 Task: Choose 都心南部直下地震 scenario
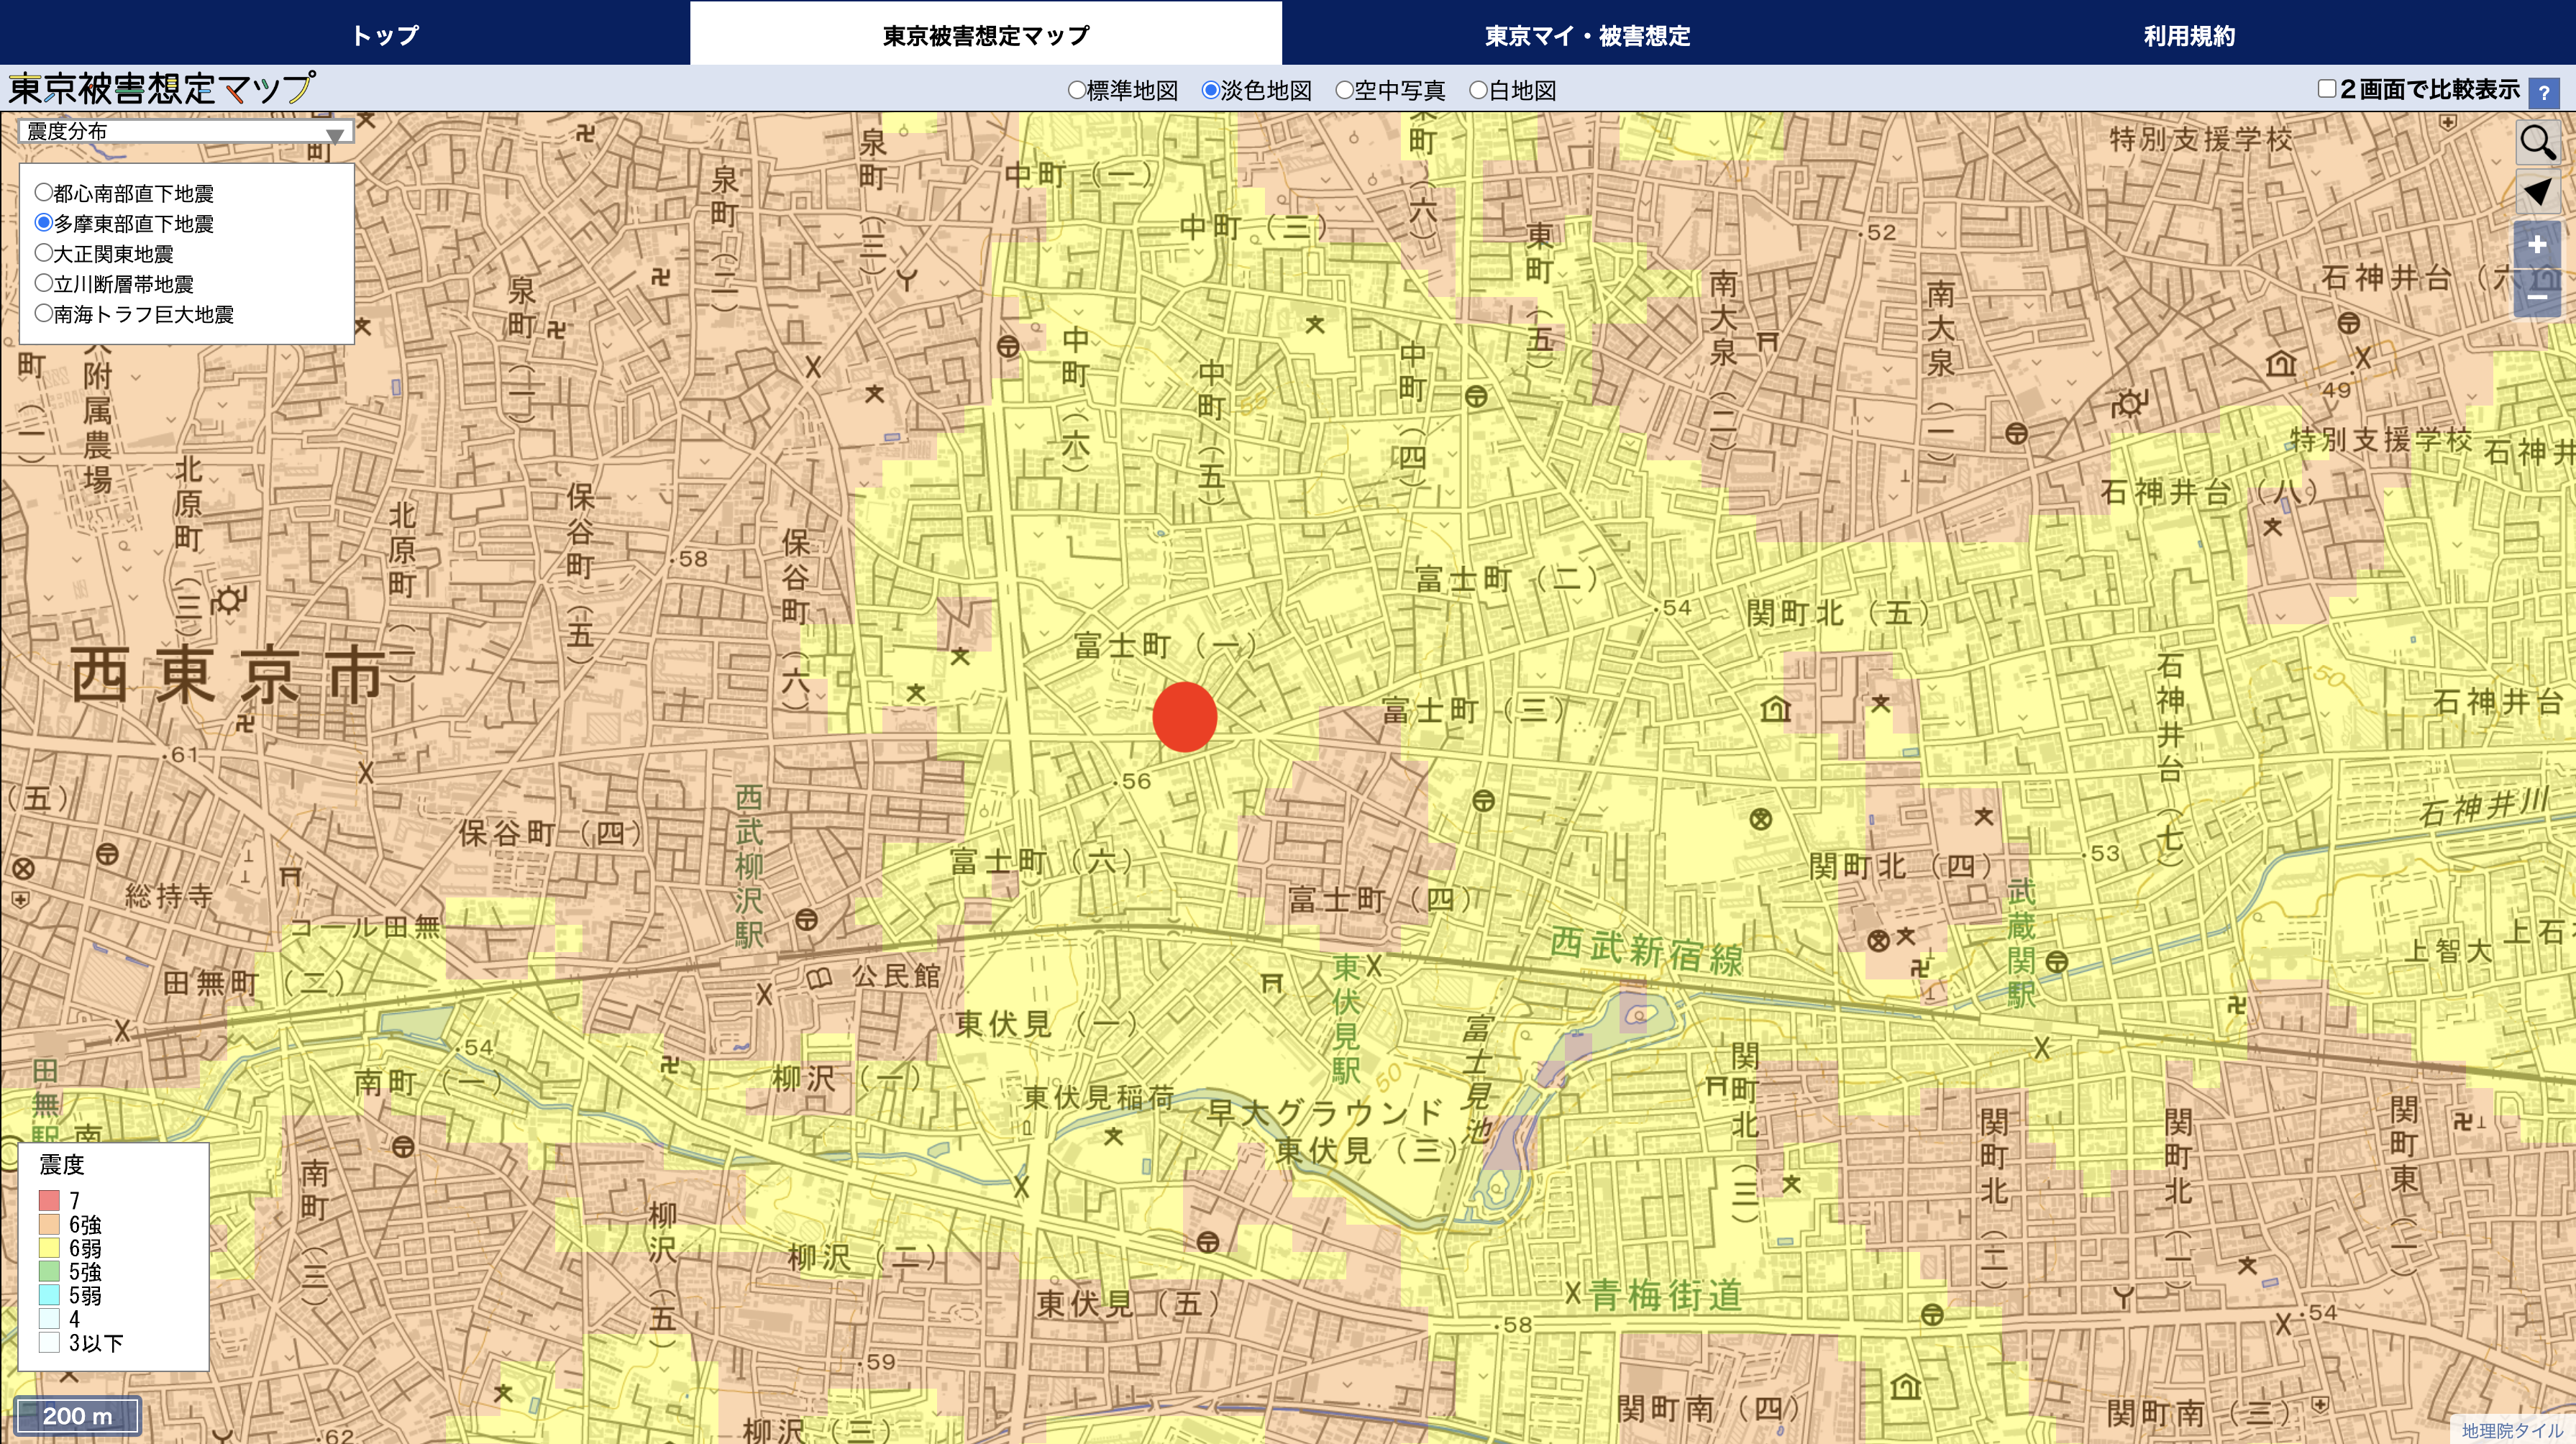coord(44,192)
